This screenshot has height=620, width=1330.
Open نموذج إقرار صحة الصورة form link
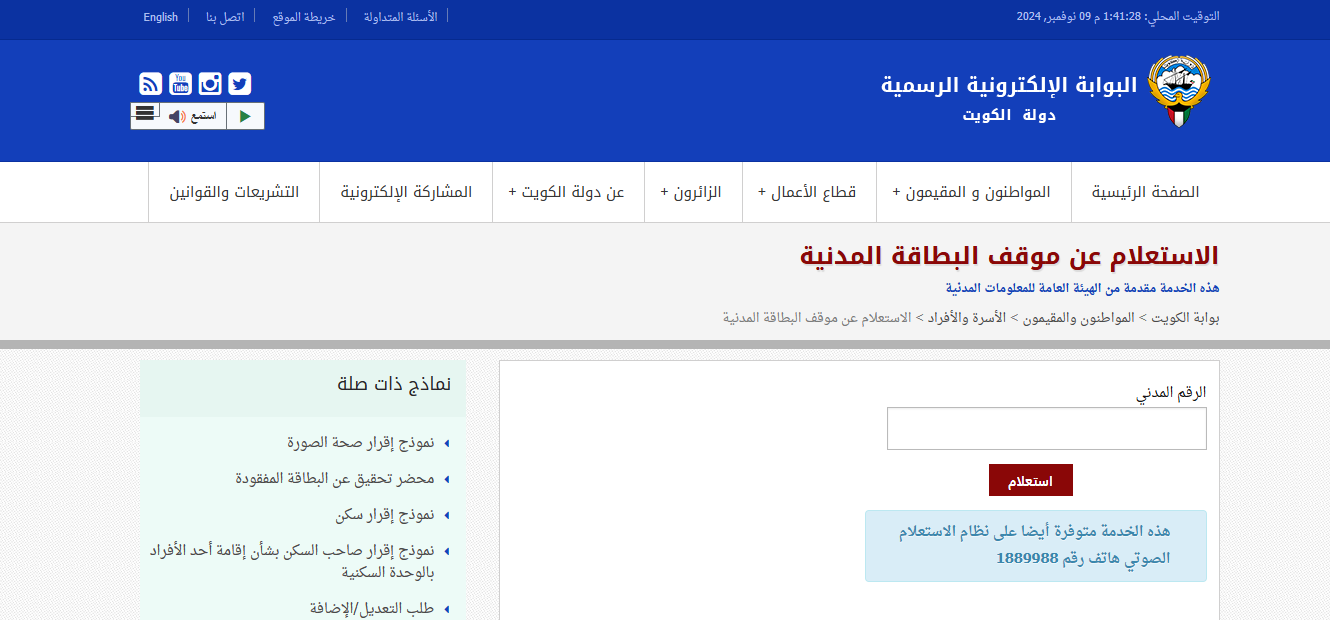(x=360, y=443)
